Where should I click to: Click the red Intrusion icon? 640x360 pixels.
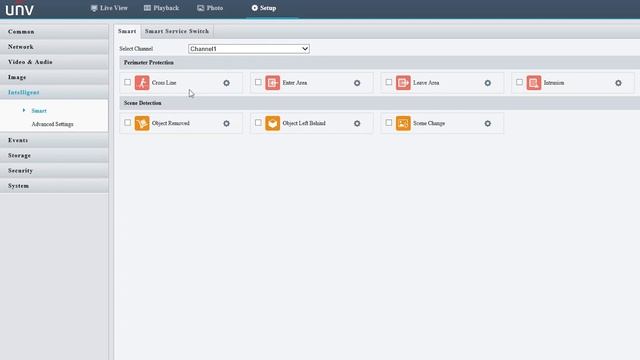pos(534,82)
